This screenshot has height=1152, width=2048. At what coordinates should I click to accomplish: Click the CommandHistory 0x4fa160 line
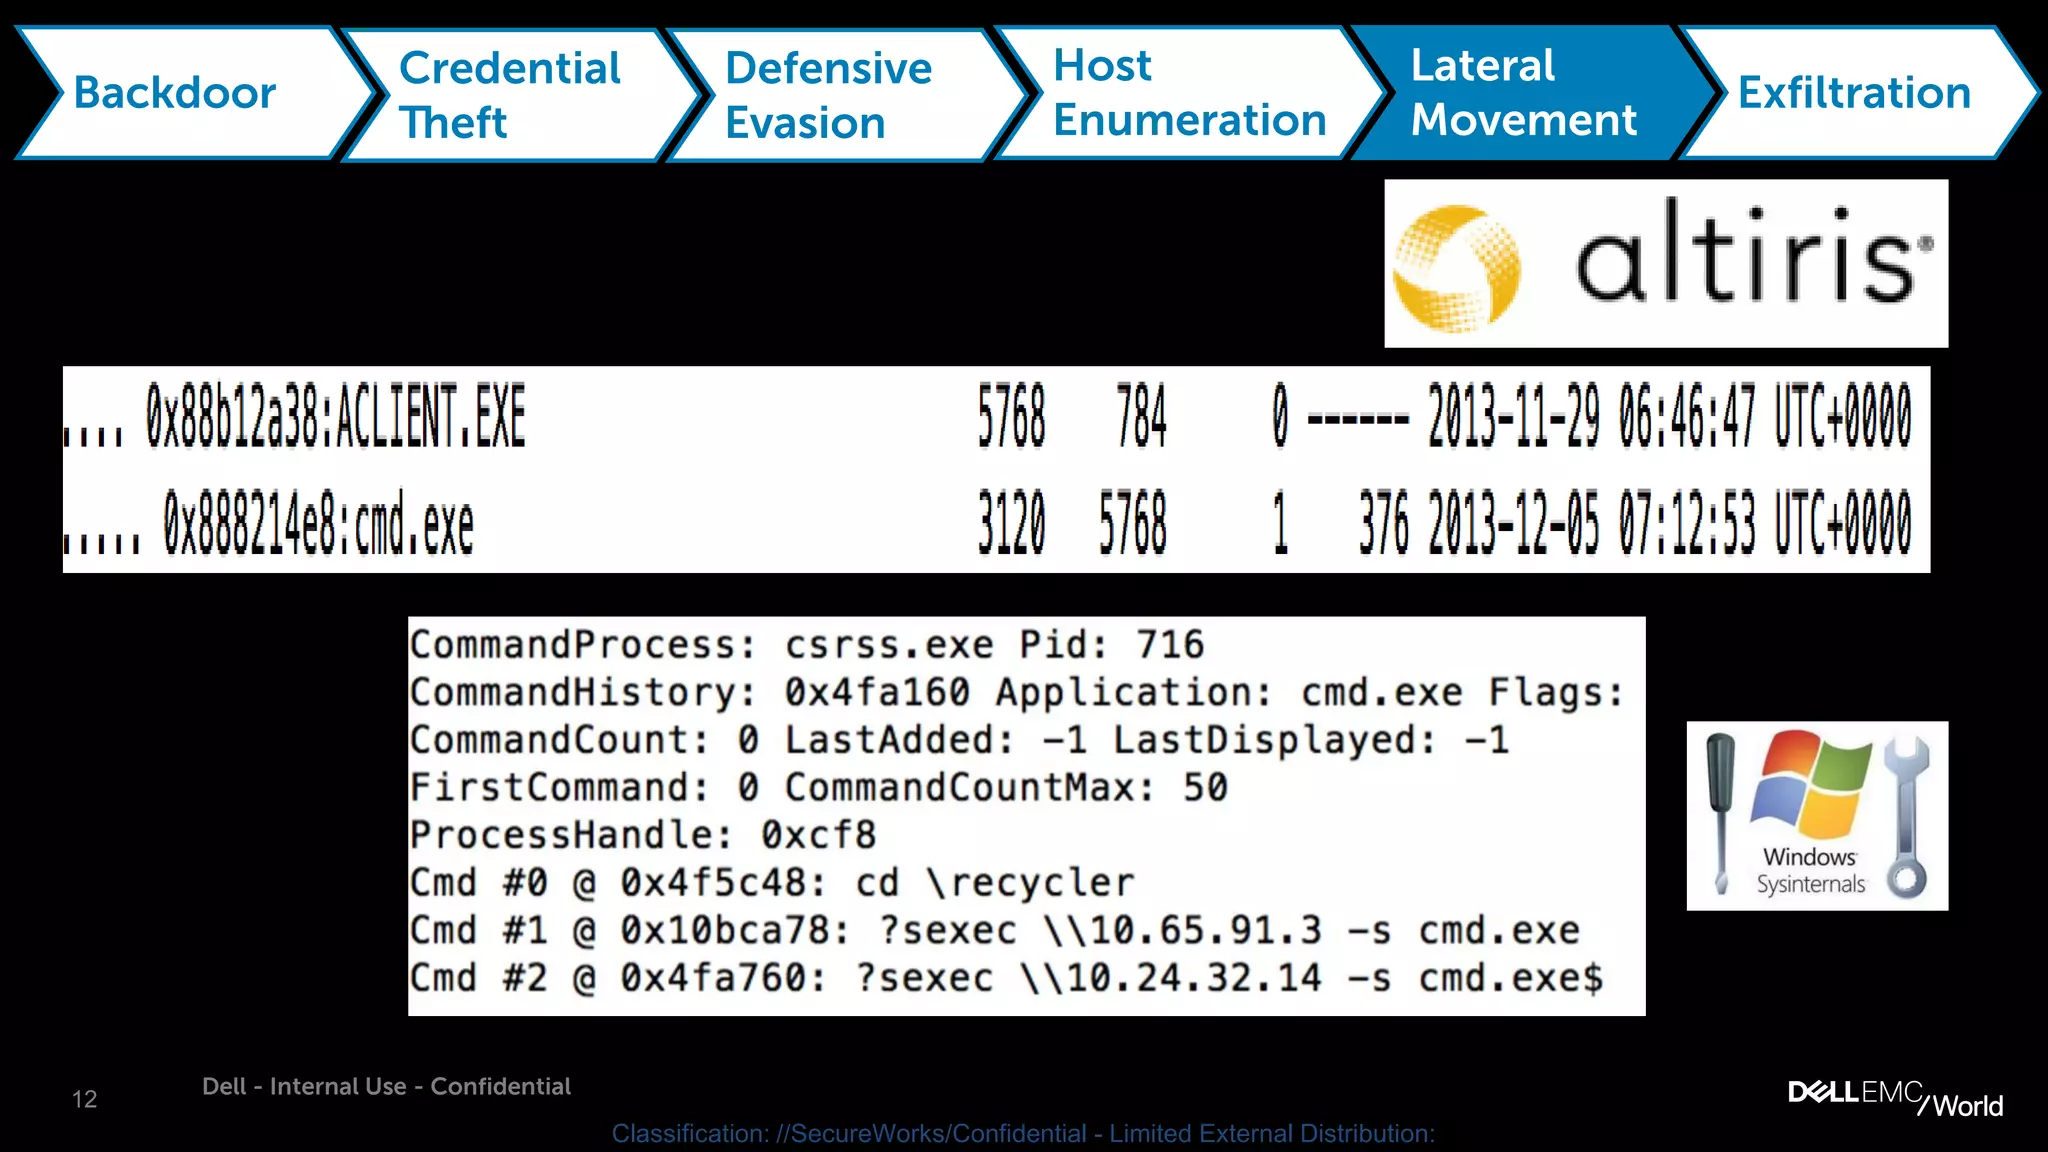pos(1017,692)
